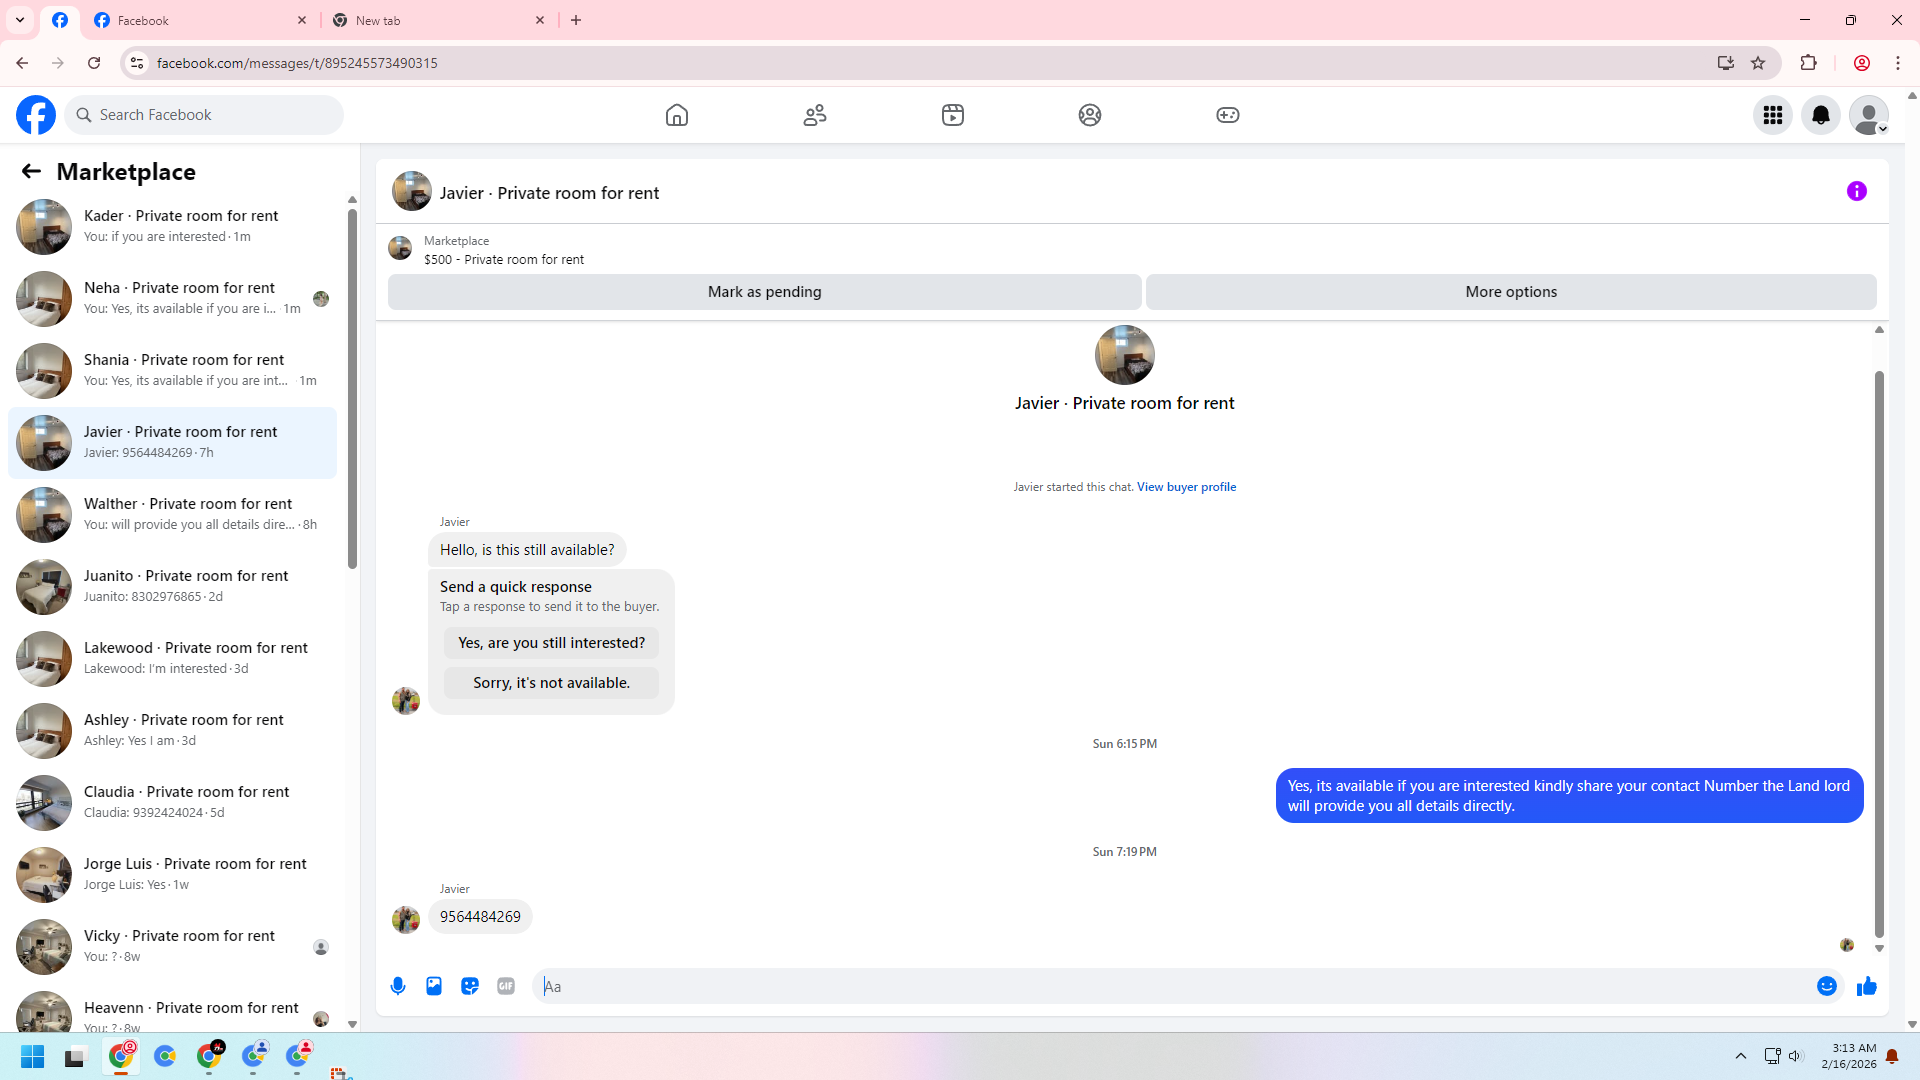
Task: Open browser tab search chevron
Action: tap(20, 20)
